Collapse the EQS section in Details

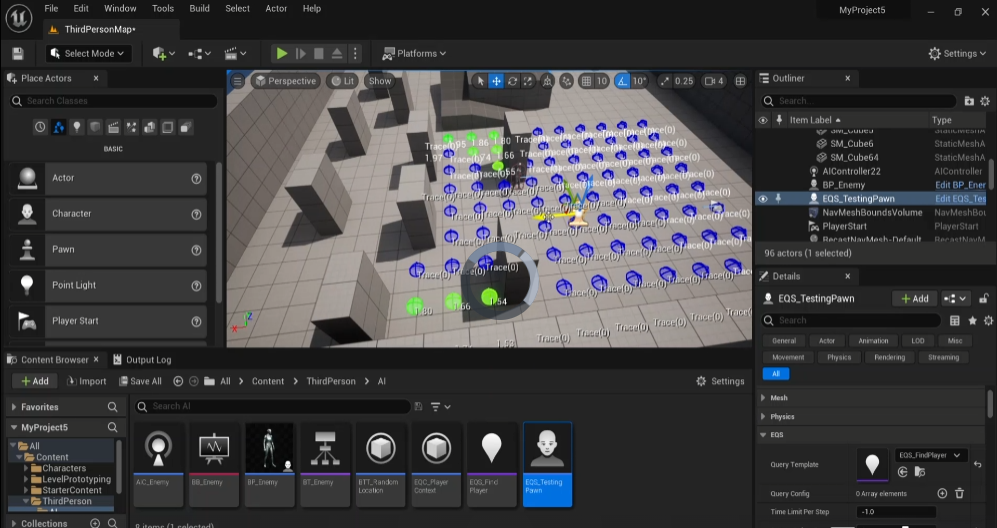763,435
